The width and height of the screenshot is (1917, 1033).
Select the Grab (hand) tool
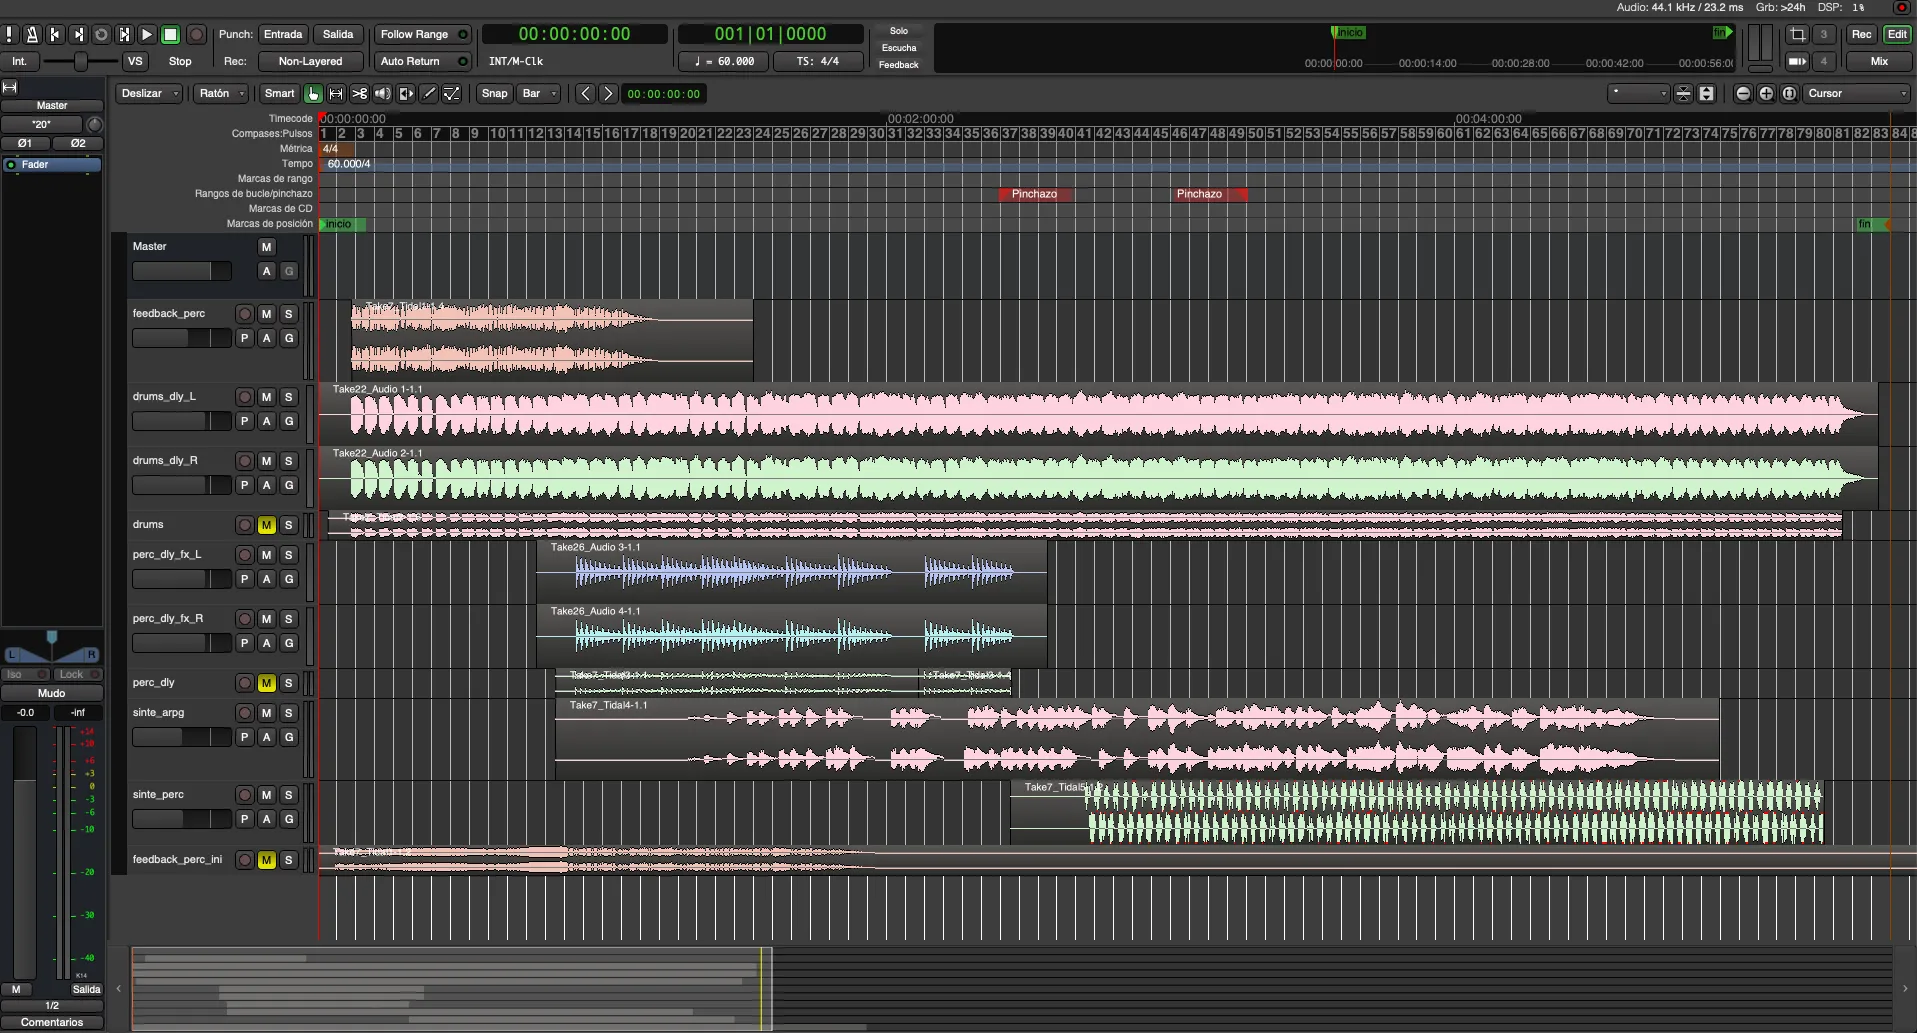tap(313, 94)
